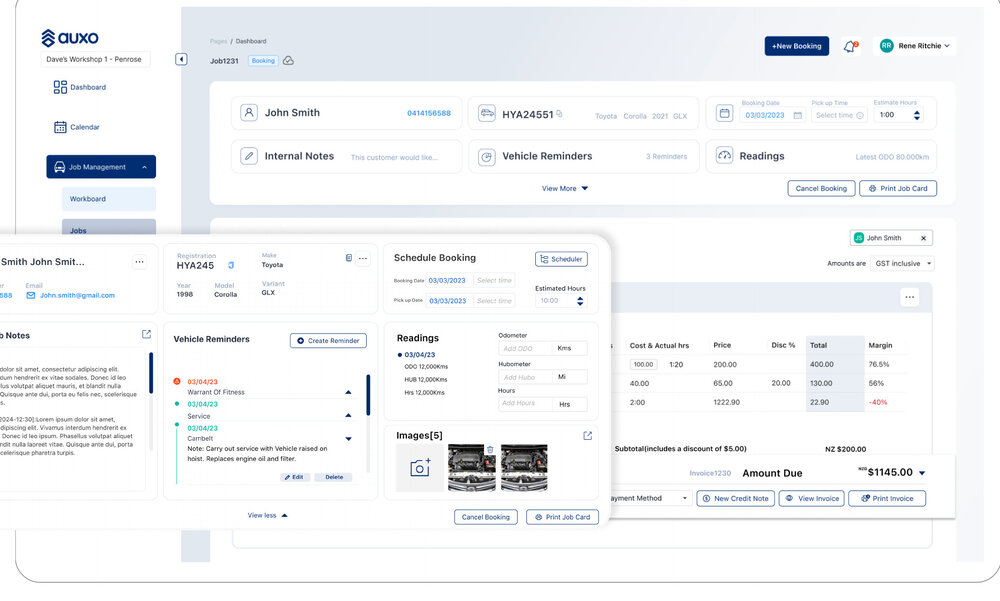The height and width of the screenshot is (601, 1000).
Task: Click Delete on the Cambelt reminder
Action: [334, 477]
